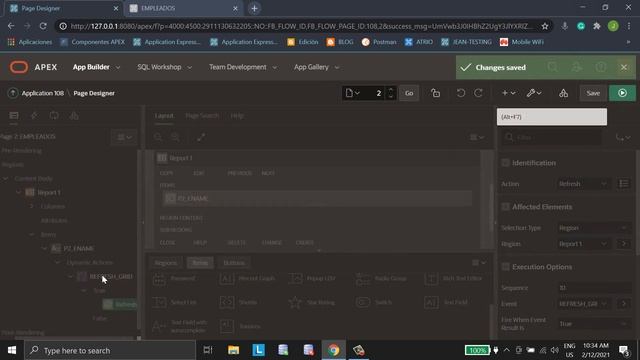Click the Go button
This screenshot has width=640, height=360.
pos(409,93)
